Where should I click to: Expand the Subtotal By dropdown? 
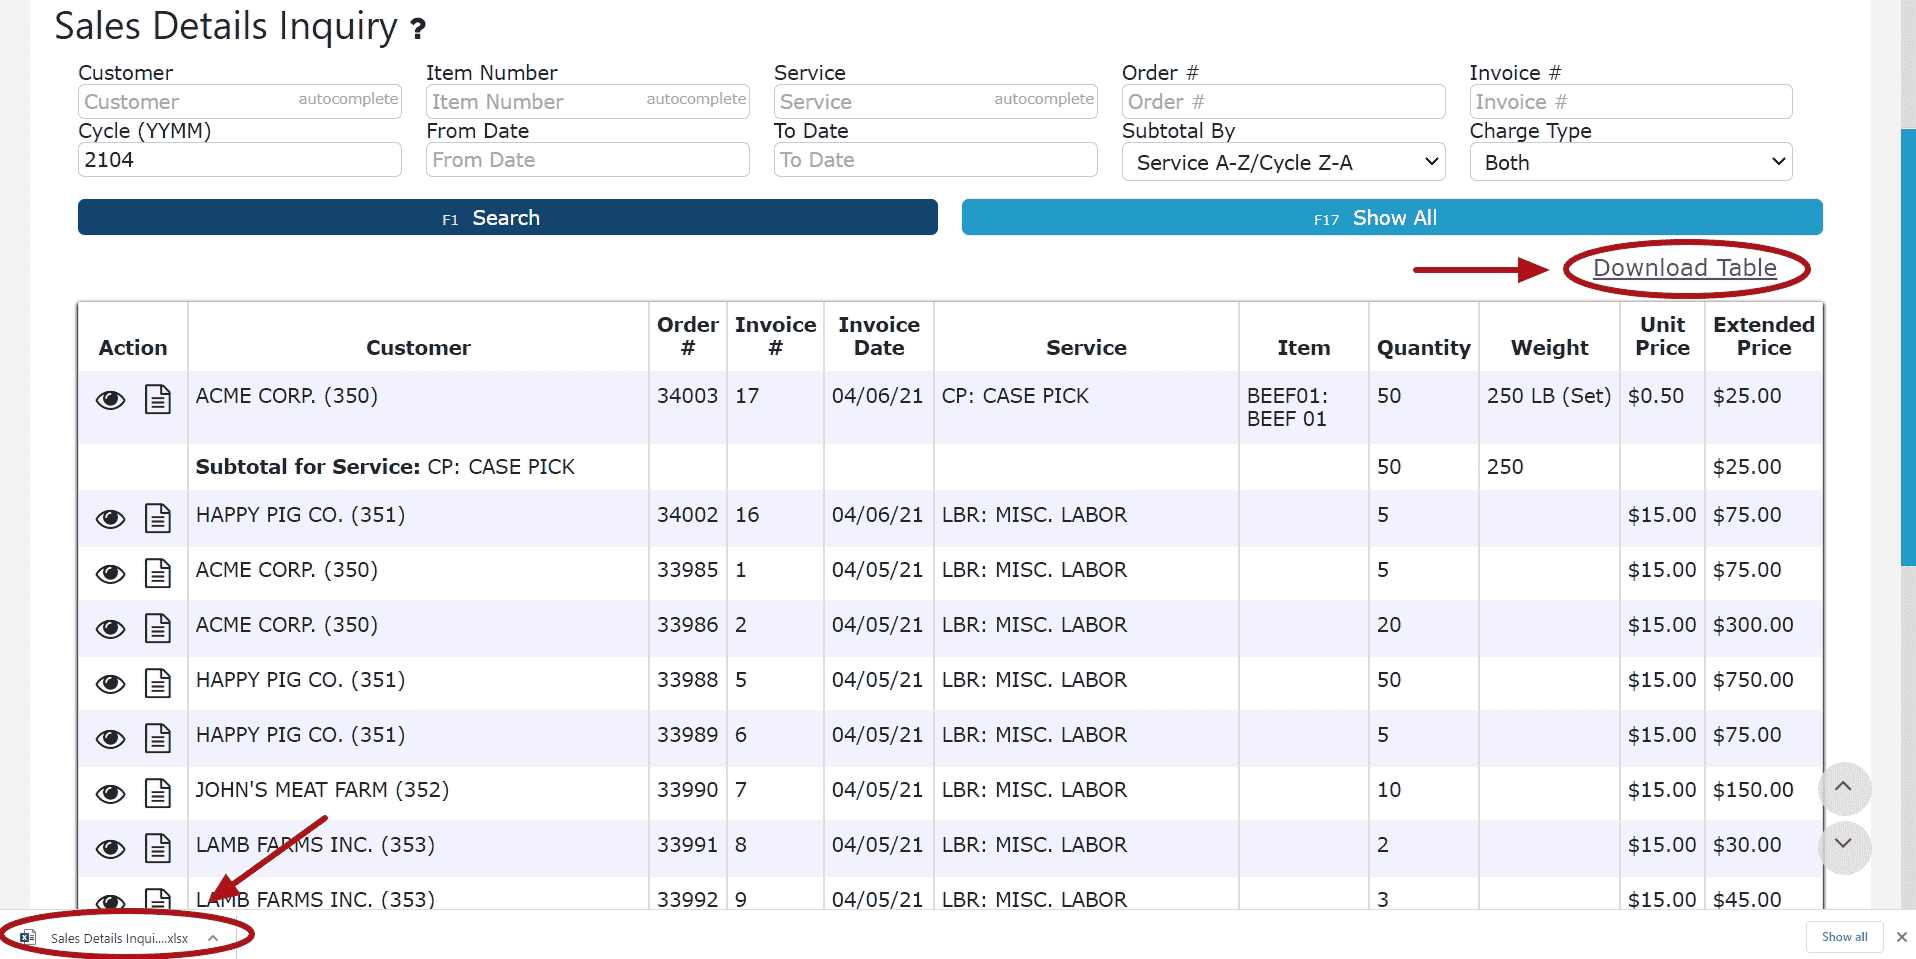point(1283,162)
